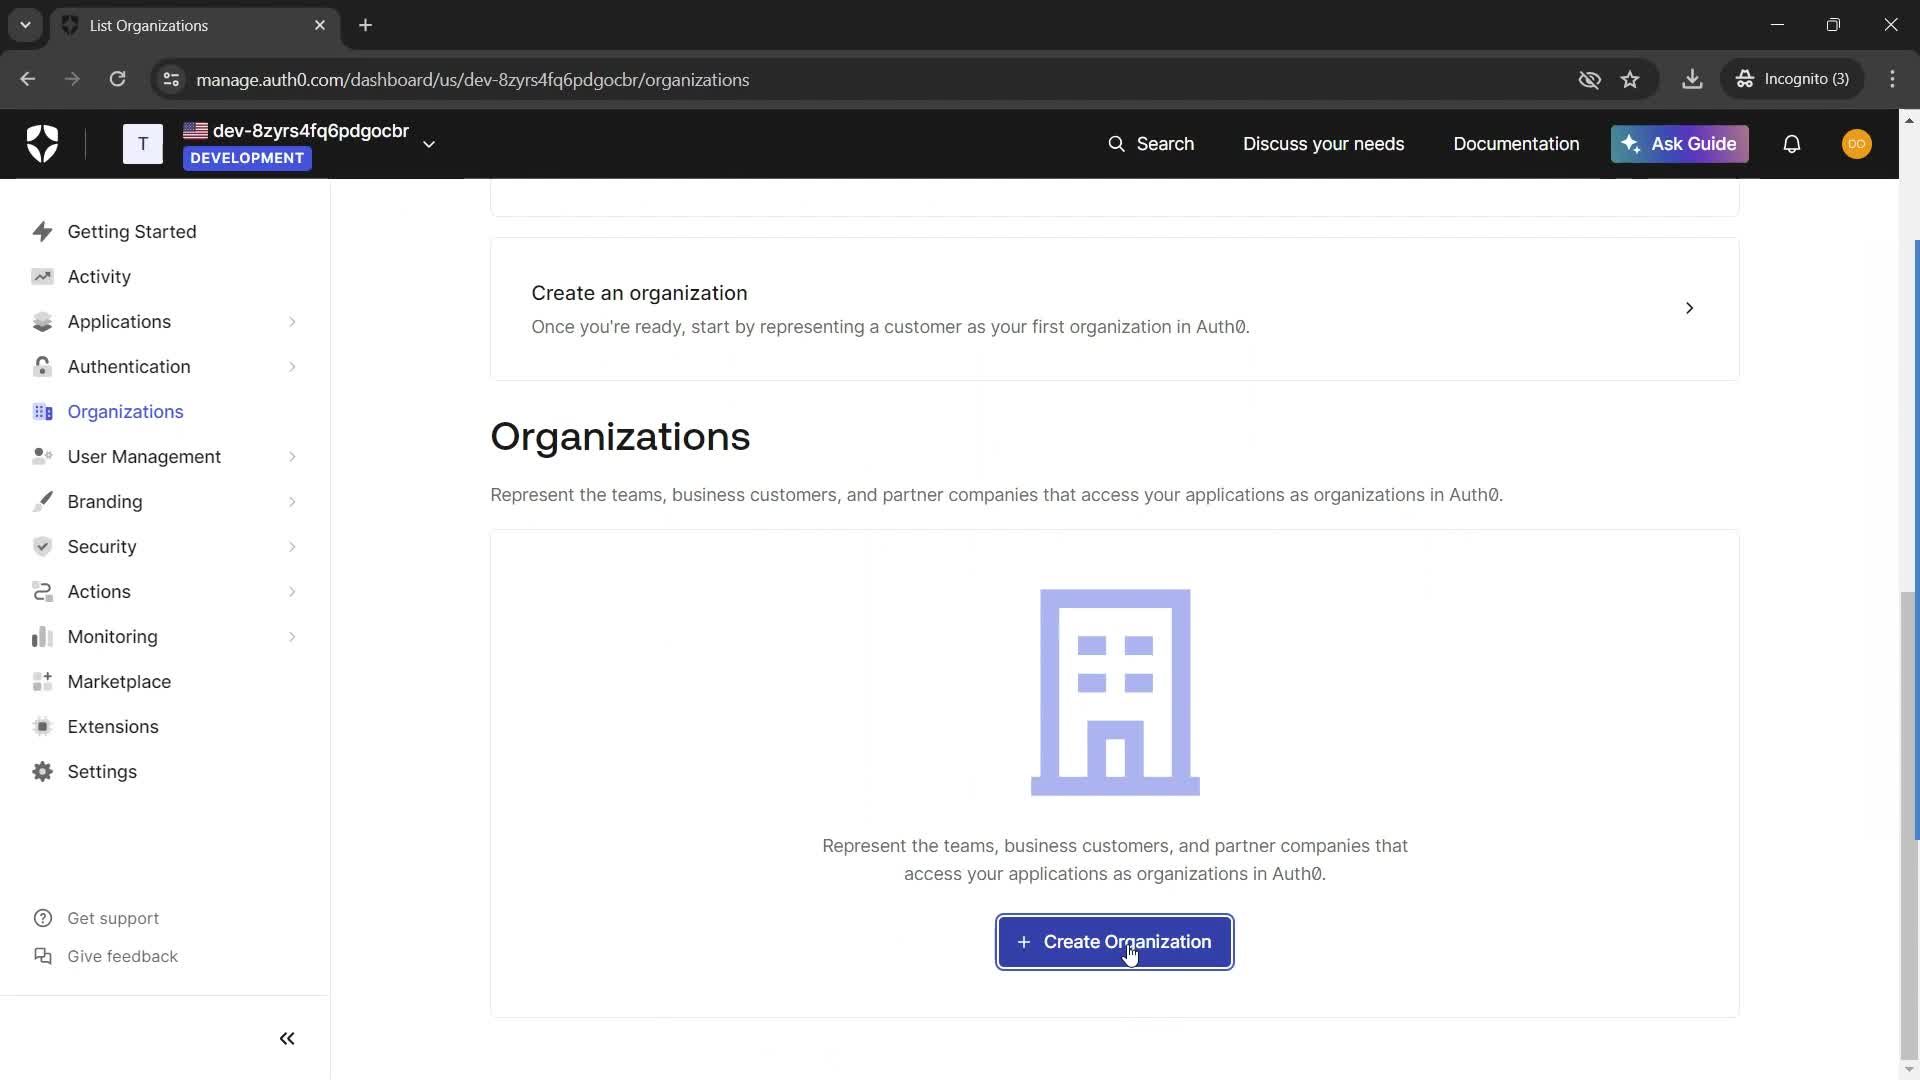Expand the Branding submenu chevron

point(292,502)
